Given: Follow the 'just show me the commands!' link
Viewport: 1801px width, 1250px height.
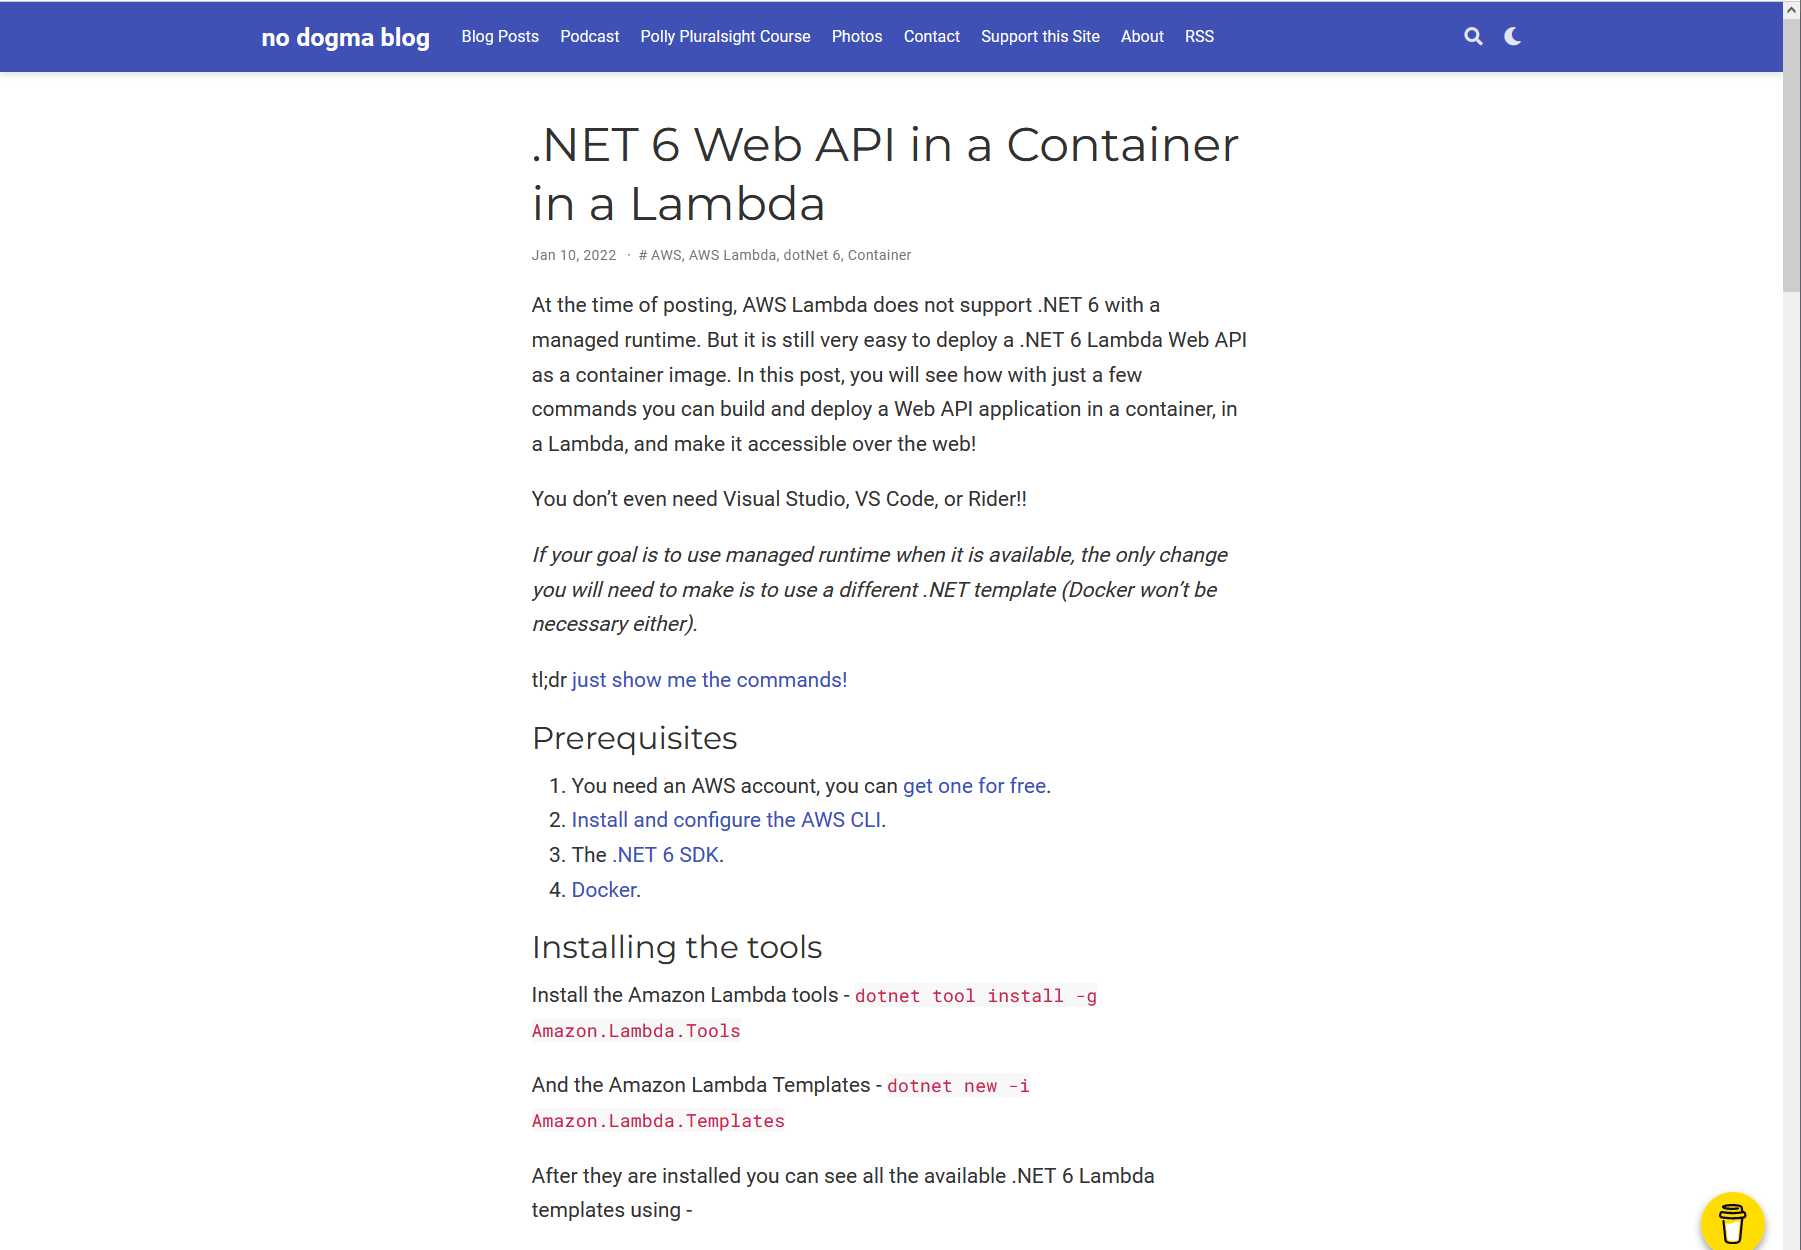Looking at the screenshot, I should click(709, 680).
